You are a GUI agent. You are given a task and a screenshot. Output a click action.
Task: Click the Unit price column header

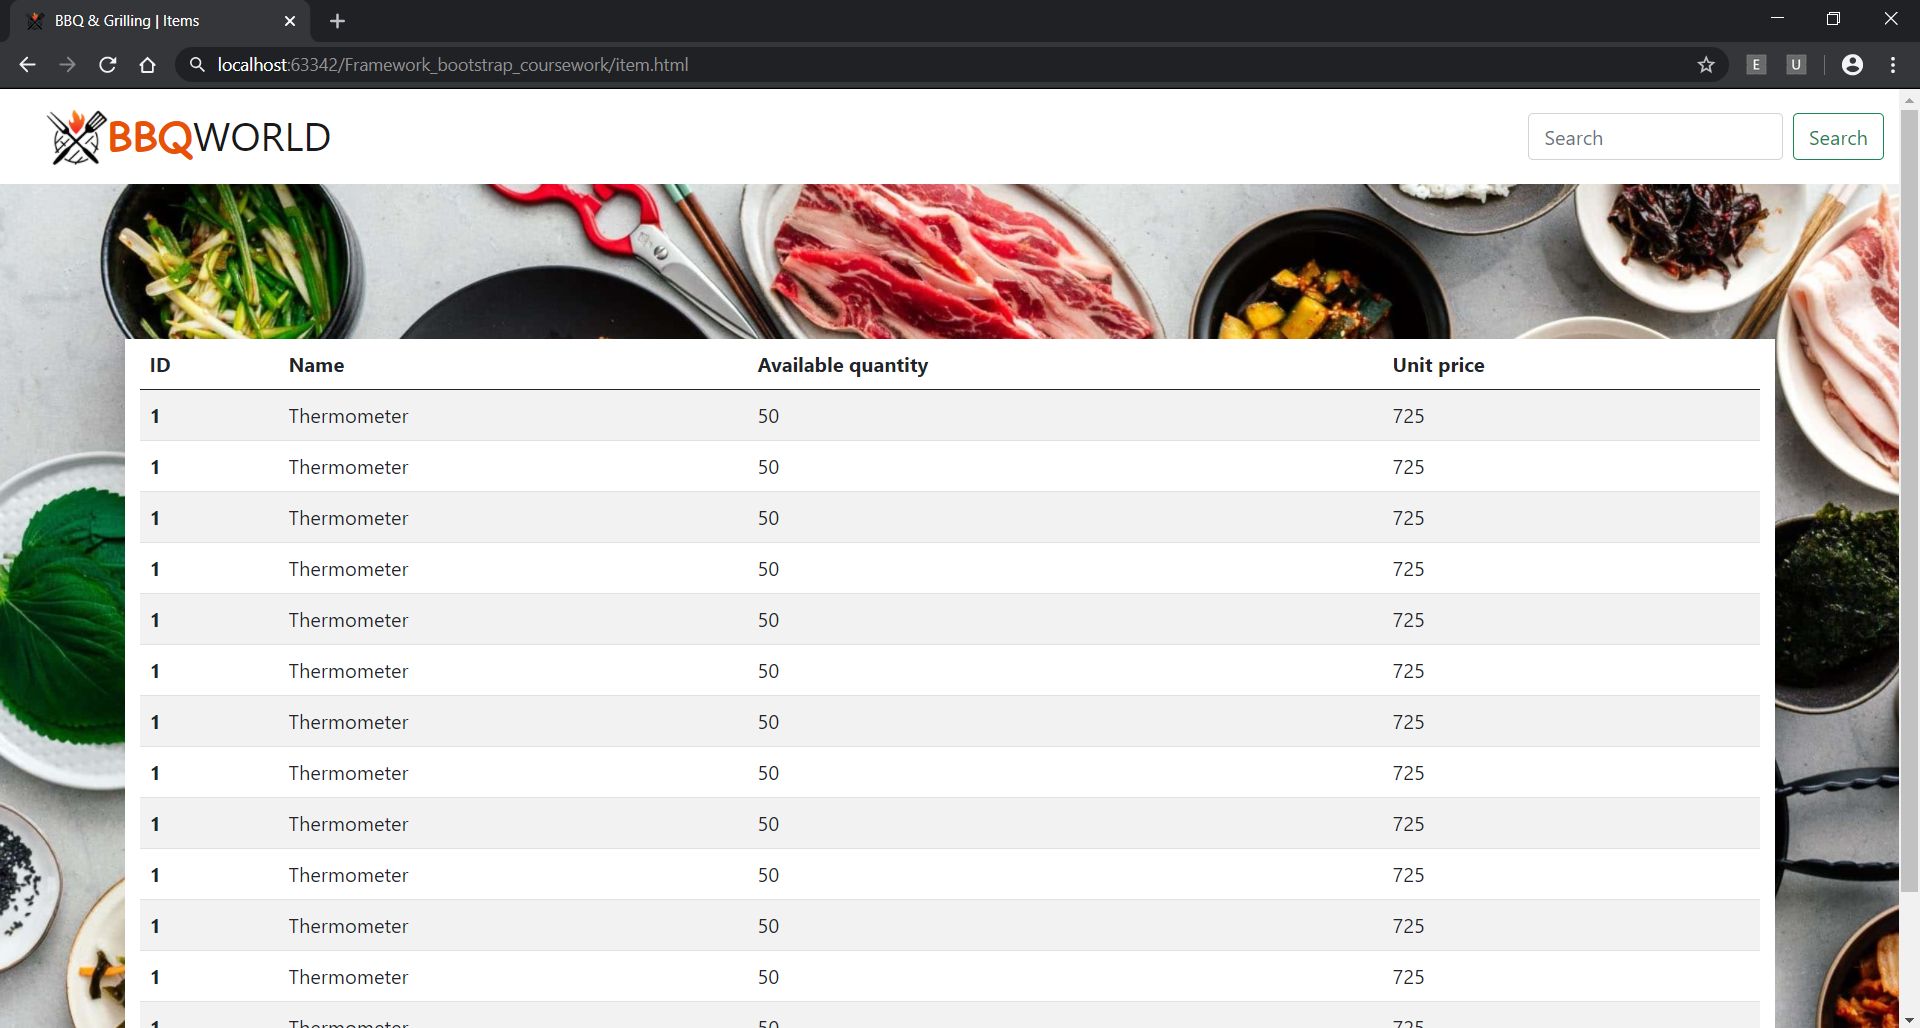(x=1439, y=365)
